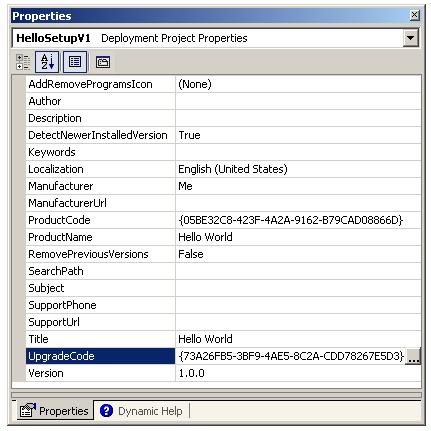Click the UpgradeCode ellipsis button
The width and height of the screenshot is (431, 431).
(413, 356)
